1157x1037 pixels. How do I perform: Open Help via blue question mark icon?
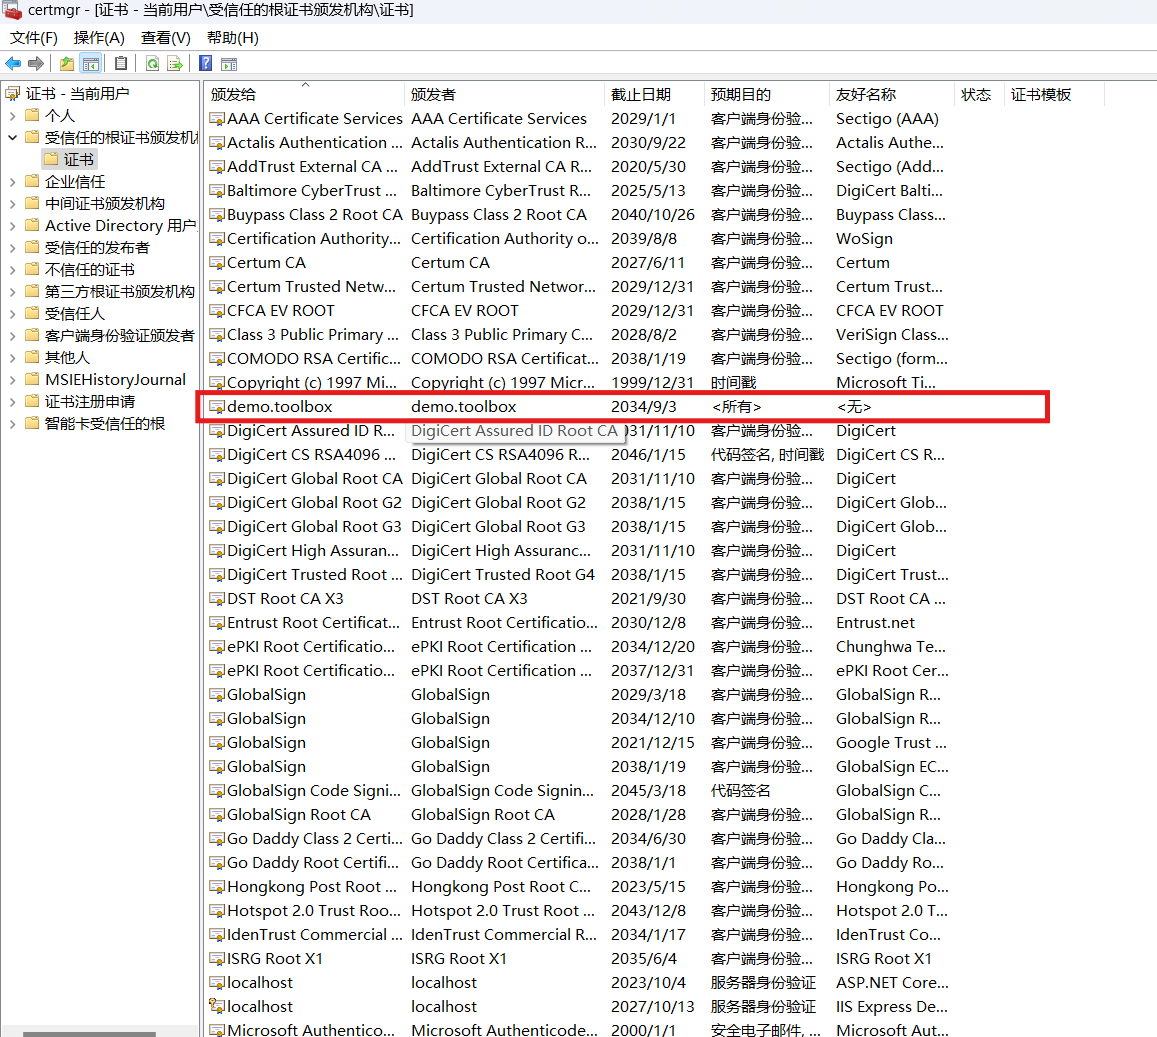205,64
